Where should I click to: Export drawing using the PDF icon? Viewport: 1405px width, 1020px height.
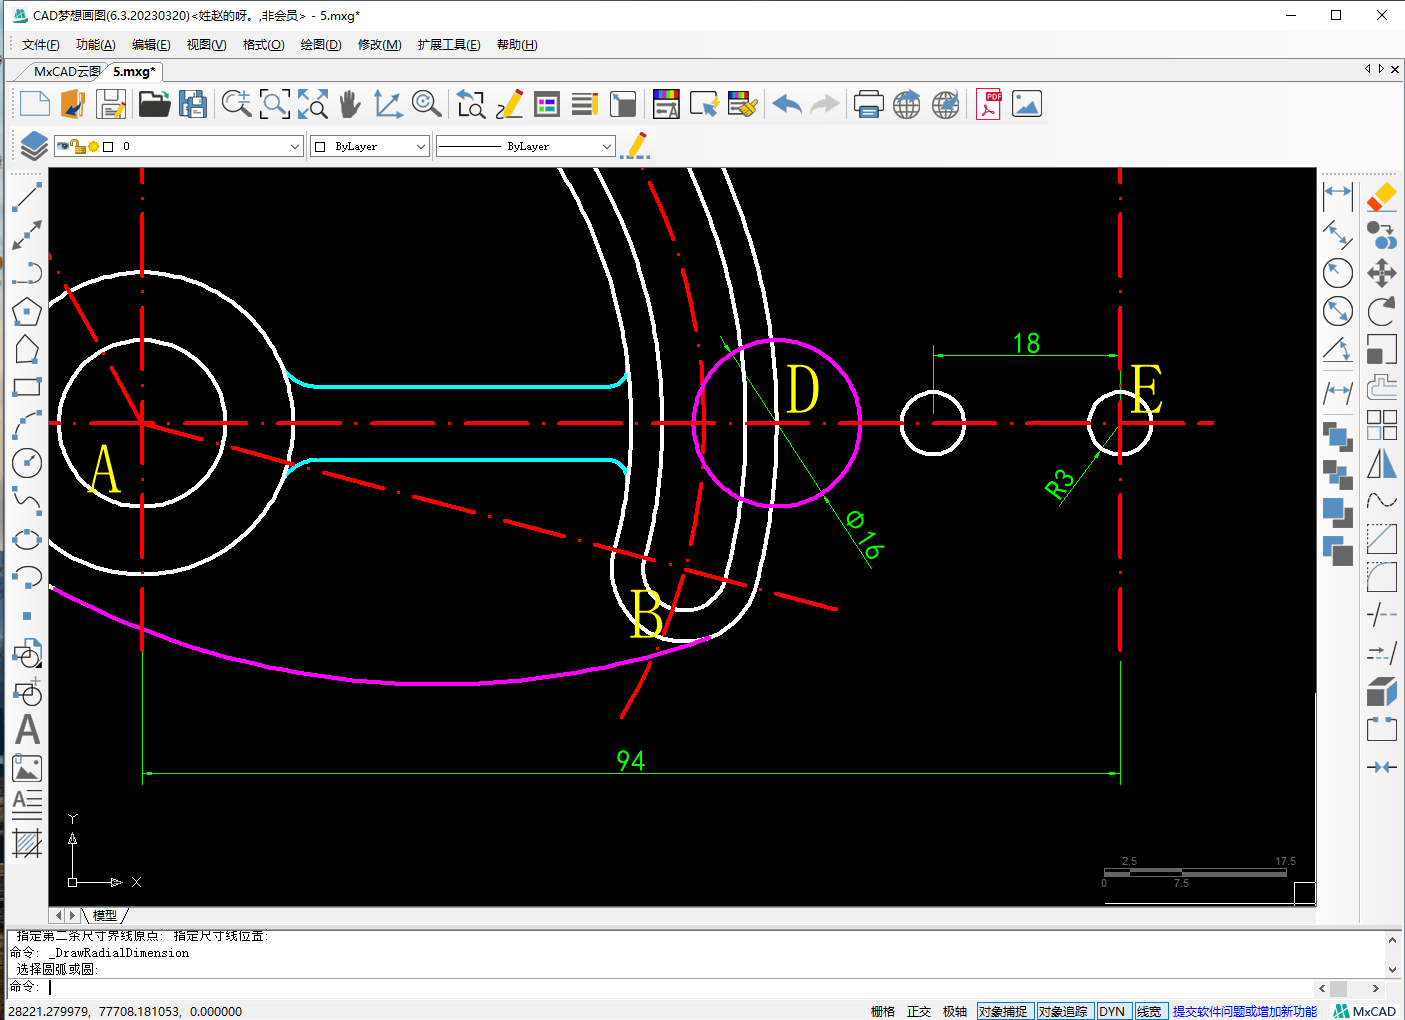(988, 104)
